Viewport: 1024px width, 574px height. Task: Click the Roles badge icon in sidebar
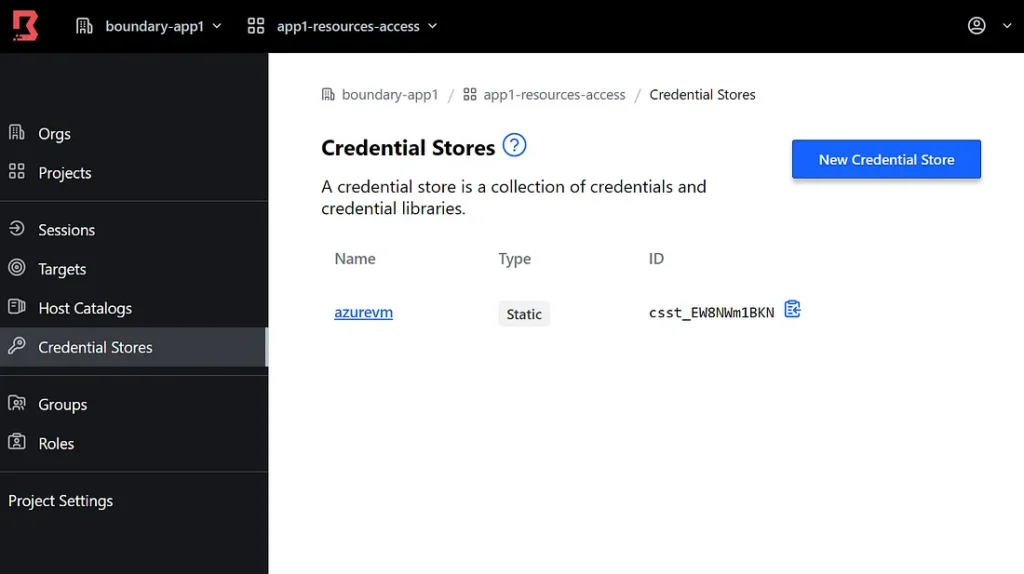(17, 443)
